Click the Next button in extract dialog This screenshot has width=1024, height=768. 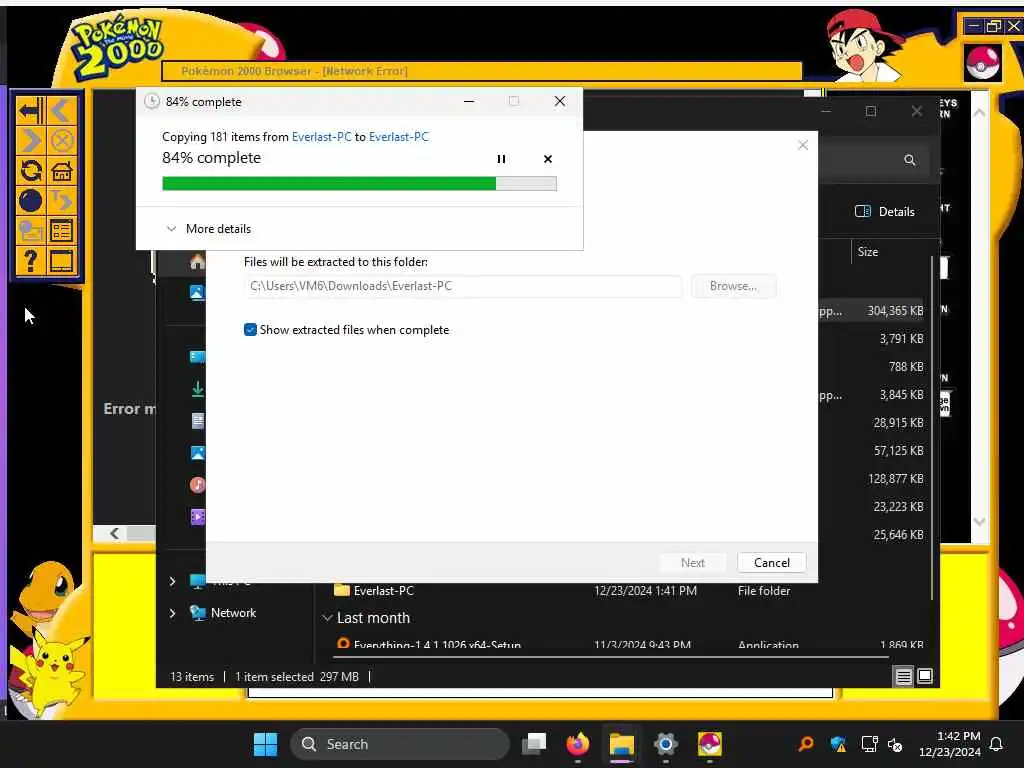click(692, 563)
